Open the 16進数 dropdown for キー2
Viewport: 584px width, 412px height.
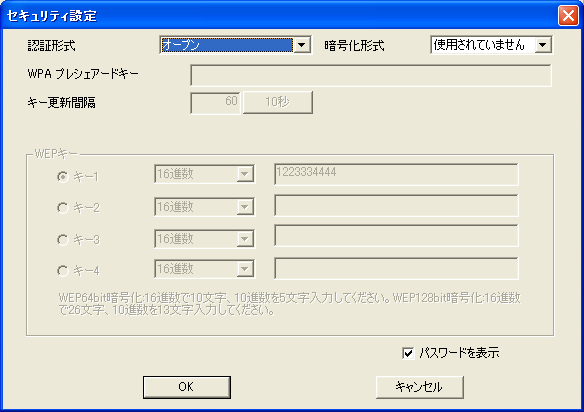204,207
